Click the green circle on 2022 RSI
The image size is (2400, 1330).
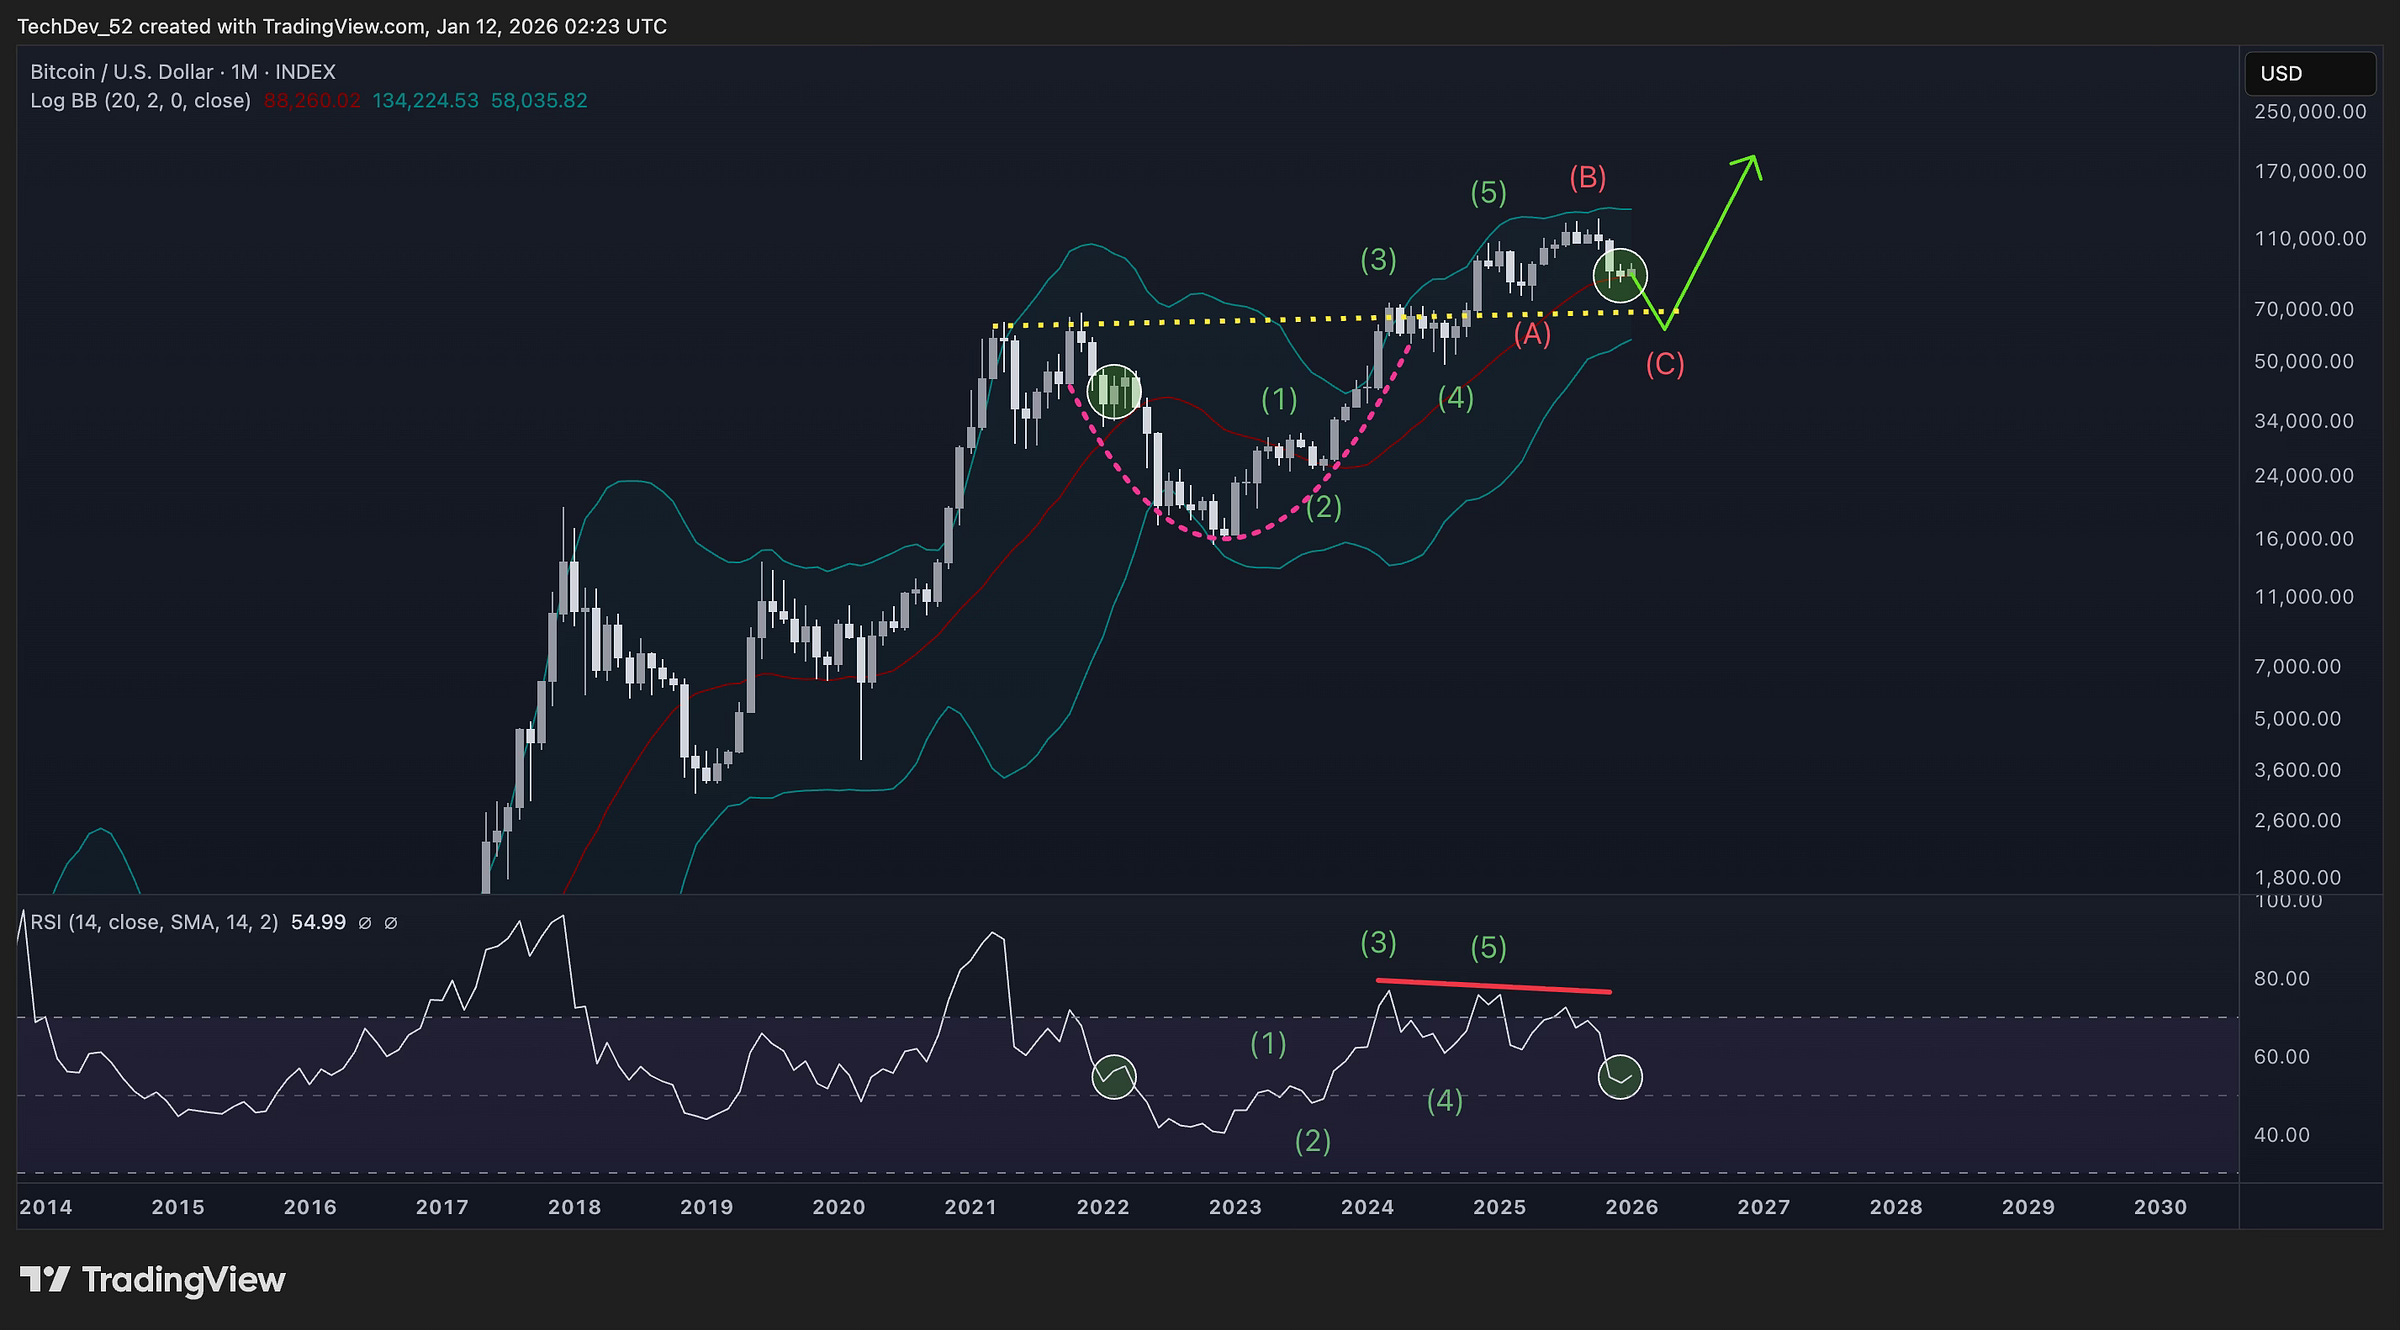point(1113,1077)
